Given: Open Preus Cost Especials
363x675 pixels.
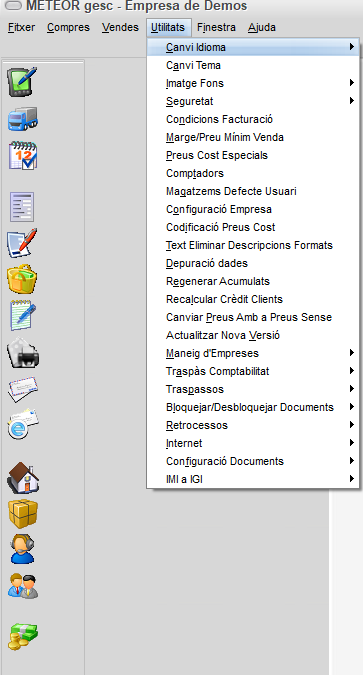Looking at the screenshot, I should pyautogui.click(x=253, y=155).
